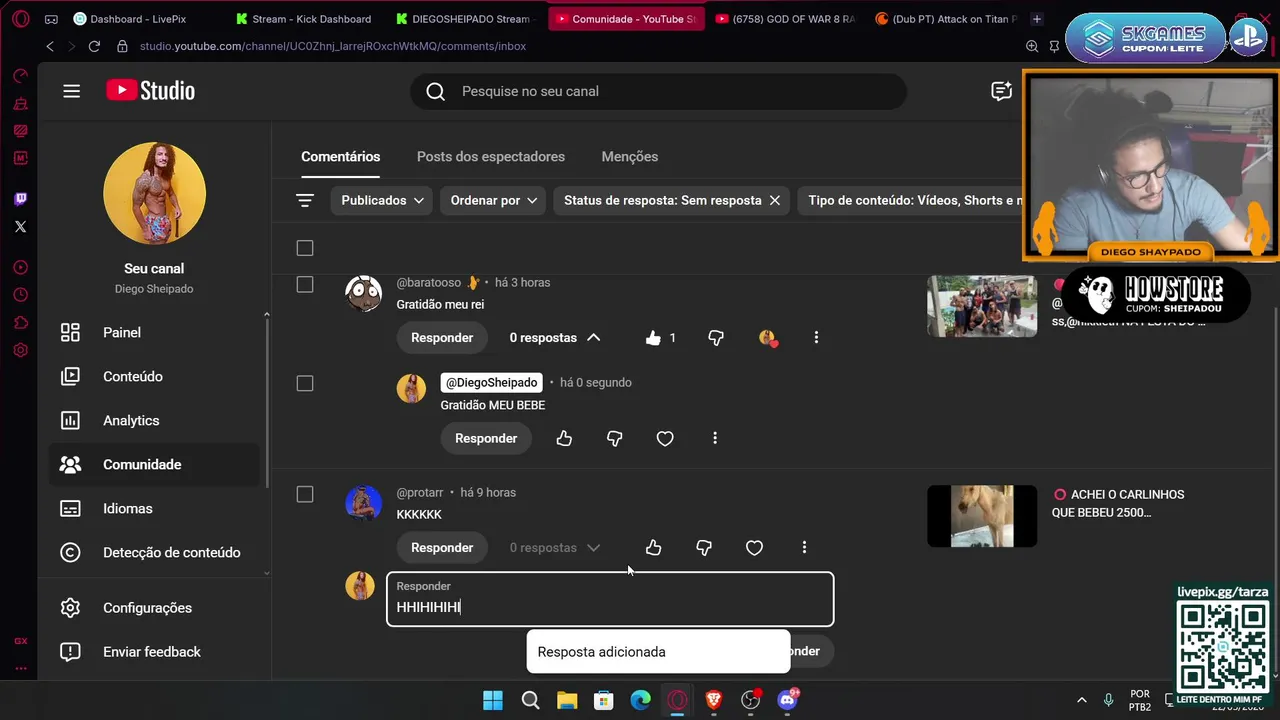The image size is (1280, 720).
Task: Click Responder under @baratooso comment
Action: coord(442,338)
